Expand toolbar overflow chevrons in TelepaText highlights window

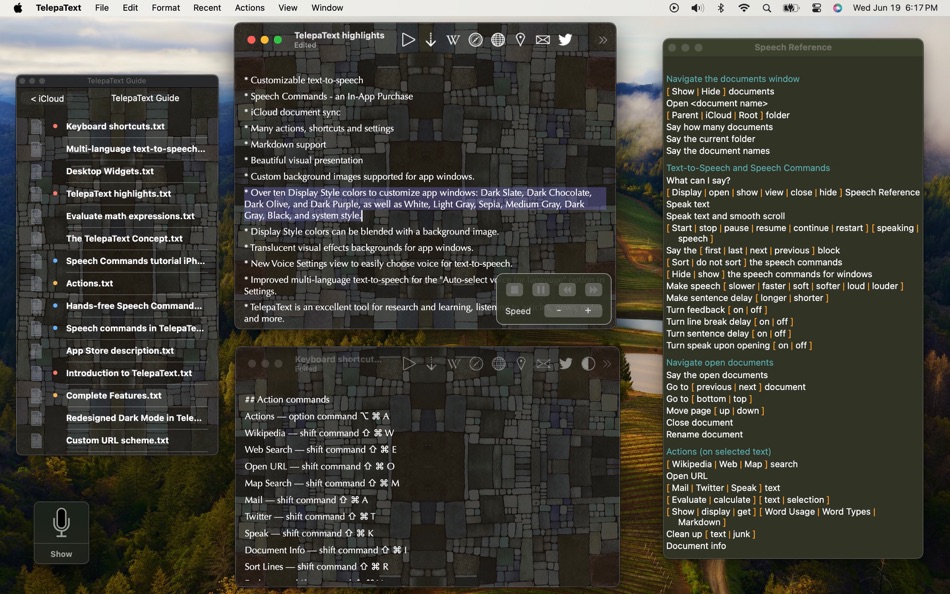point(603,40)
